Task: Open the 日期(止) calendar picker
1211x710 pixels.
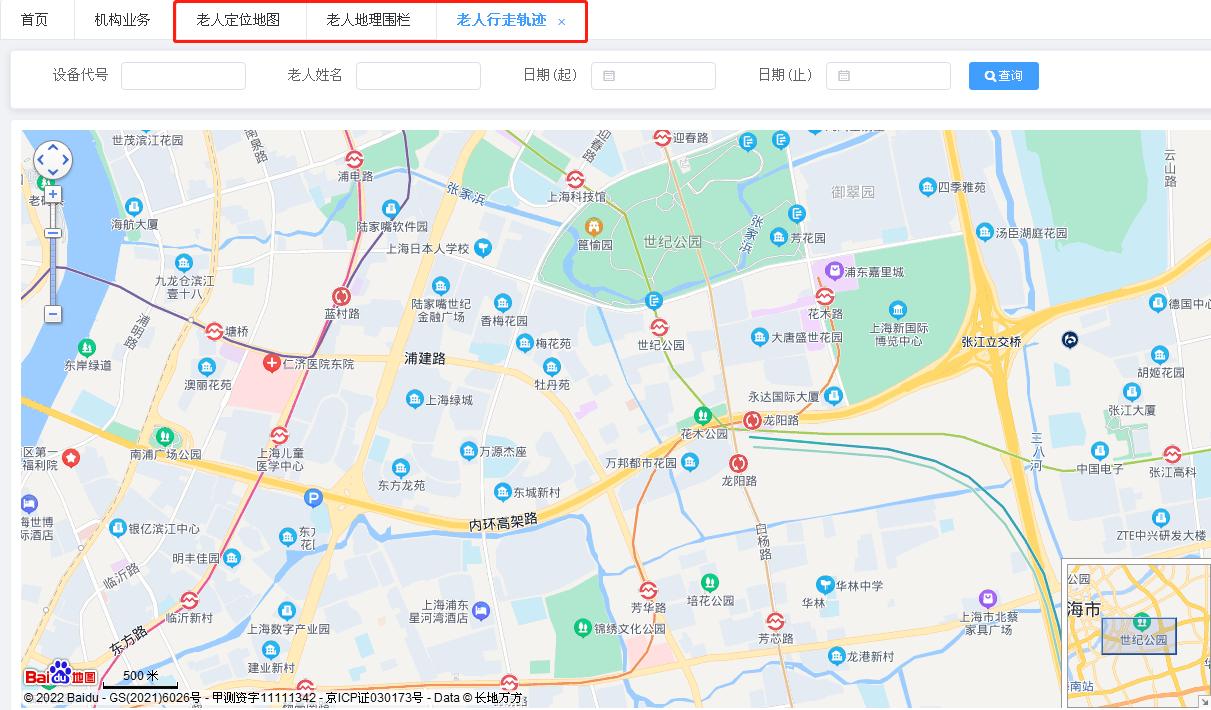Action: (845, 75)
